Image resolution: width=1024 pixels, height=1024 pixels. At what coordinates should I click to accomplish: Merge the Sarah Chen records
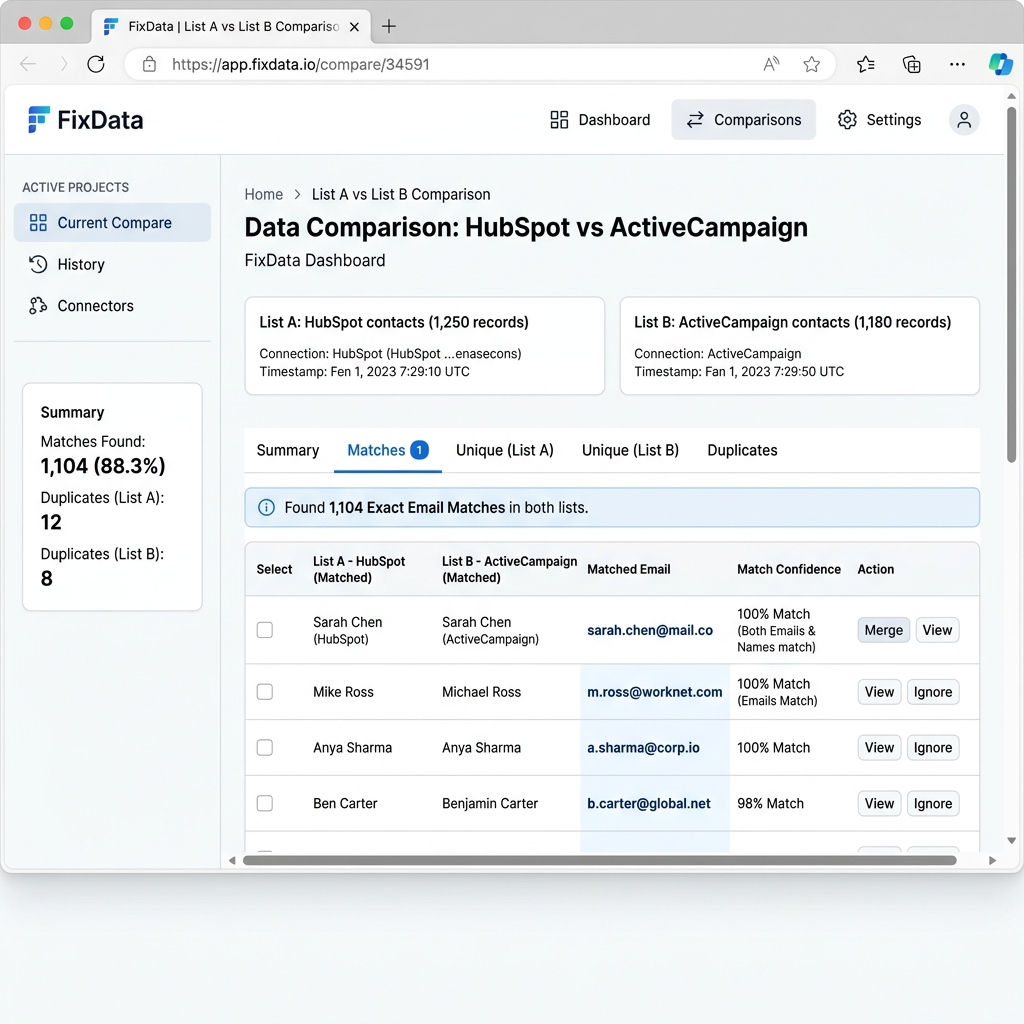coord(884,630)
